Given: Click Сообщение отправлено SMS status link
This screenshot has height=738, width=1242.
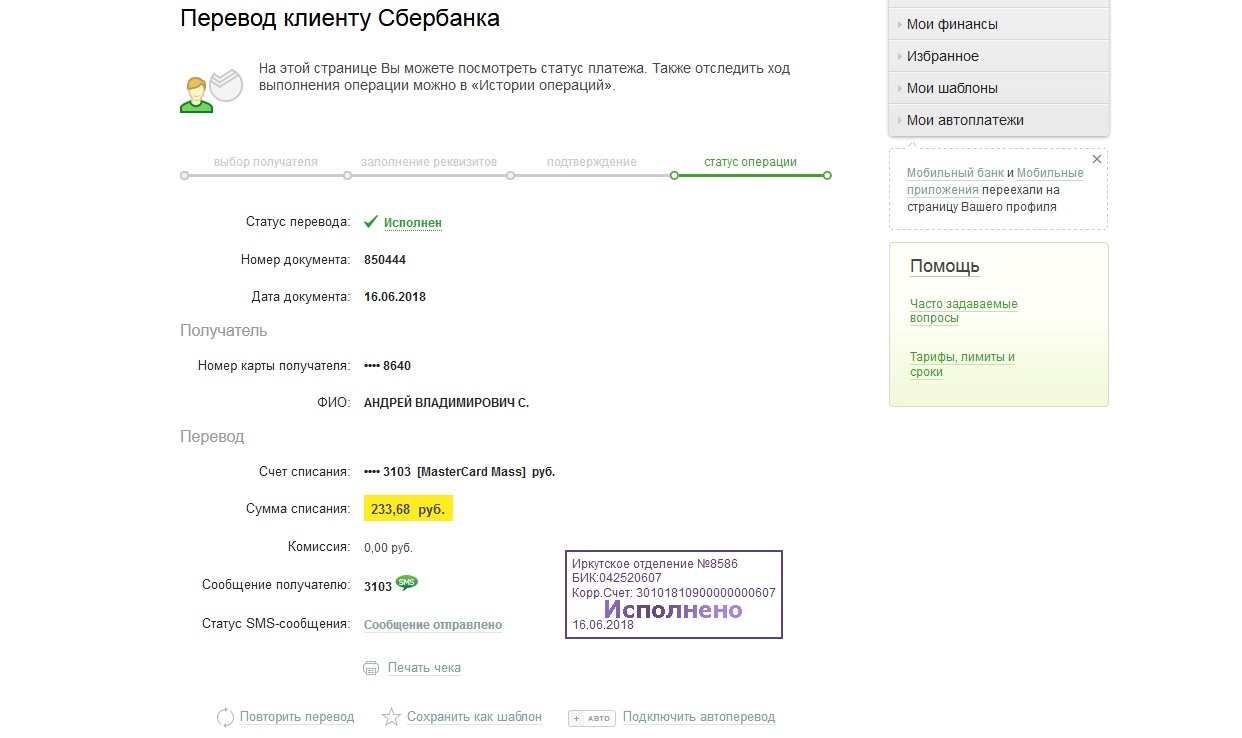Looking at the screenshot, I should coord(433,625).
